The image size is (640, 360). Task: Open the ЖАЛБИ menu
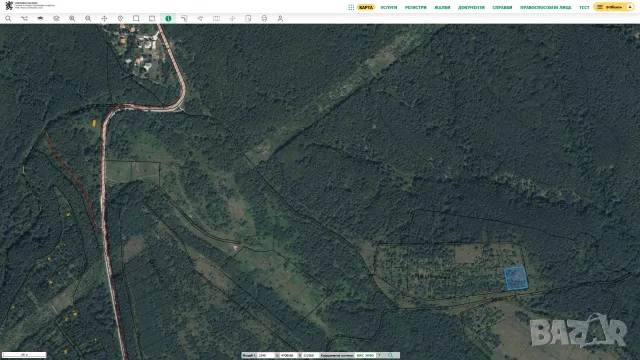[x=442, y=7]
